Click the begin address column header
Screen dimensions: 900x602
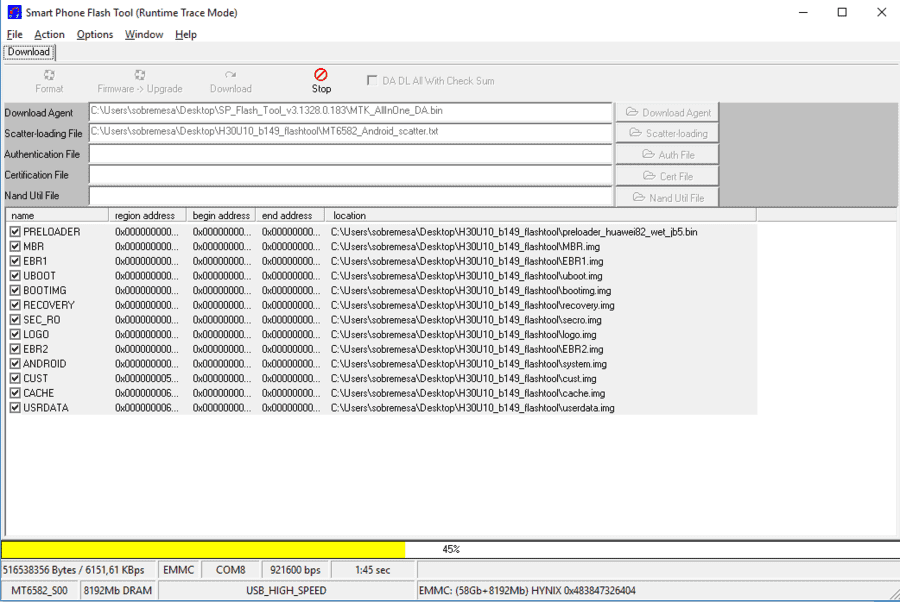221,216
